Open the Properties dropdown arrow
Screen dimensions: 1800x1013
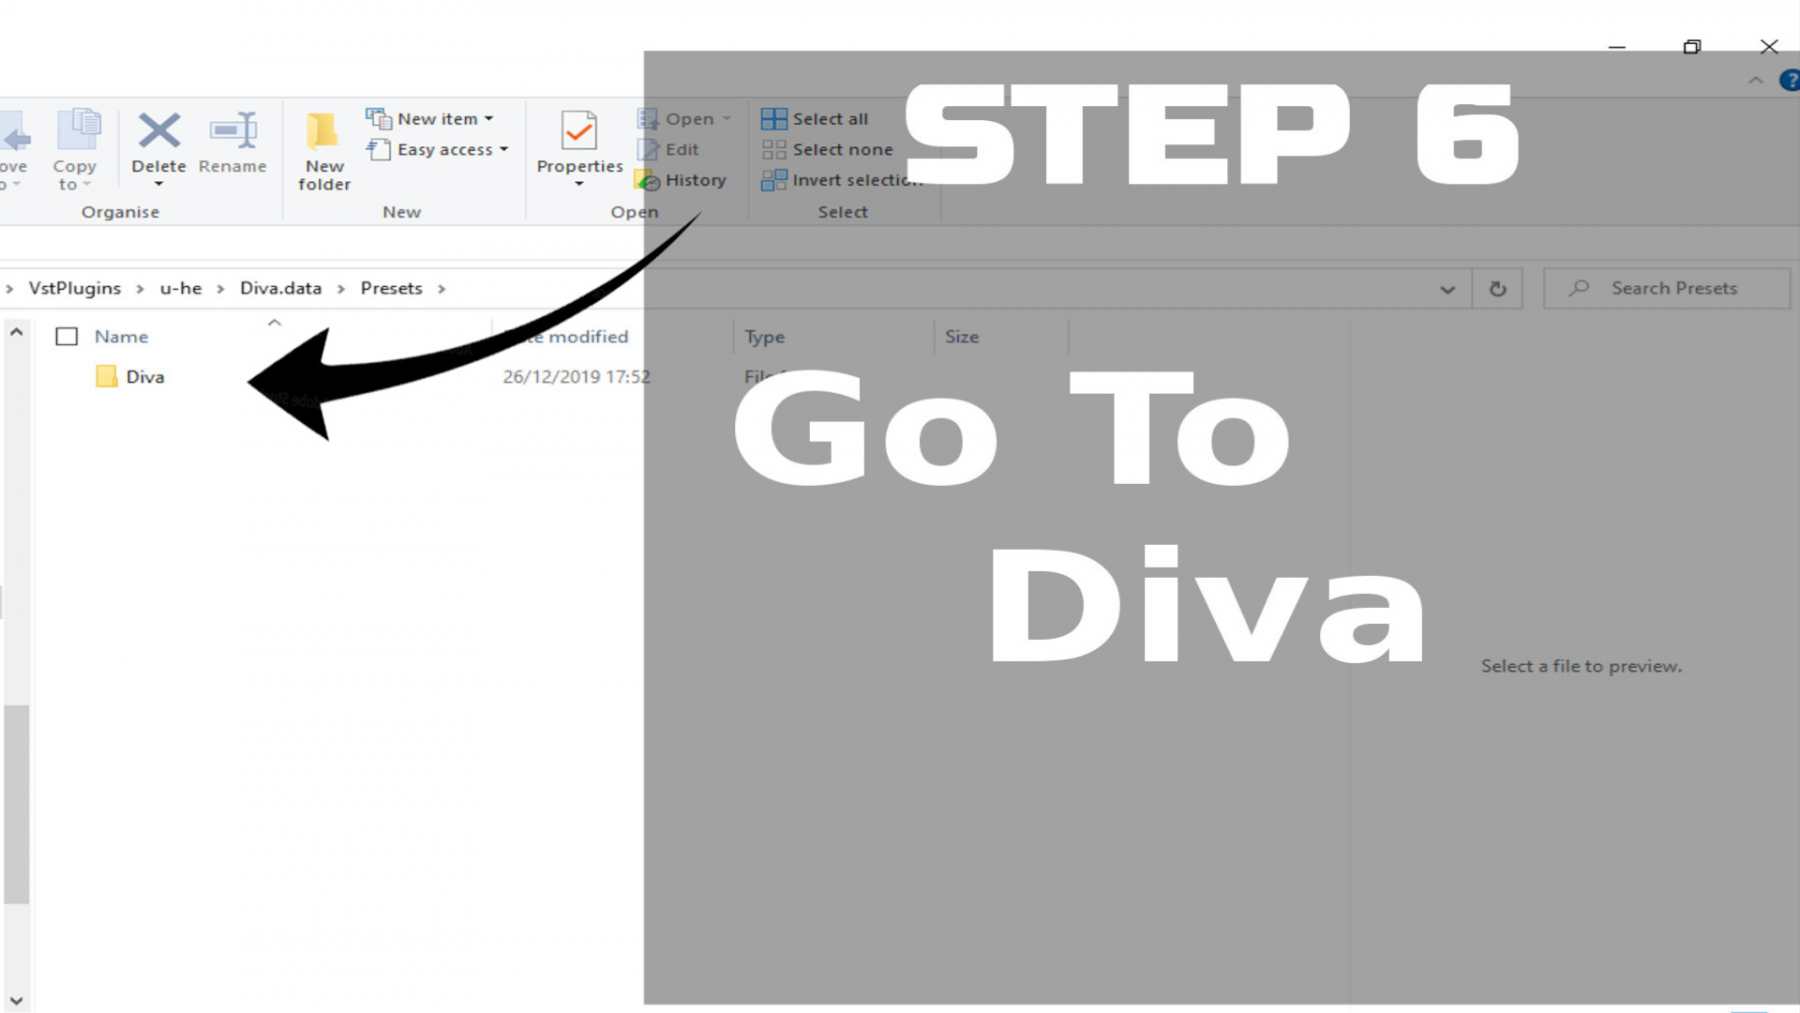coord(579,184)
